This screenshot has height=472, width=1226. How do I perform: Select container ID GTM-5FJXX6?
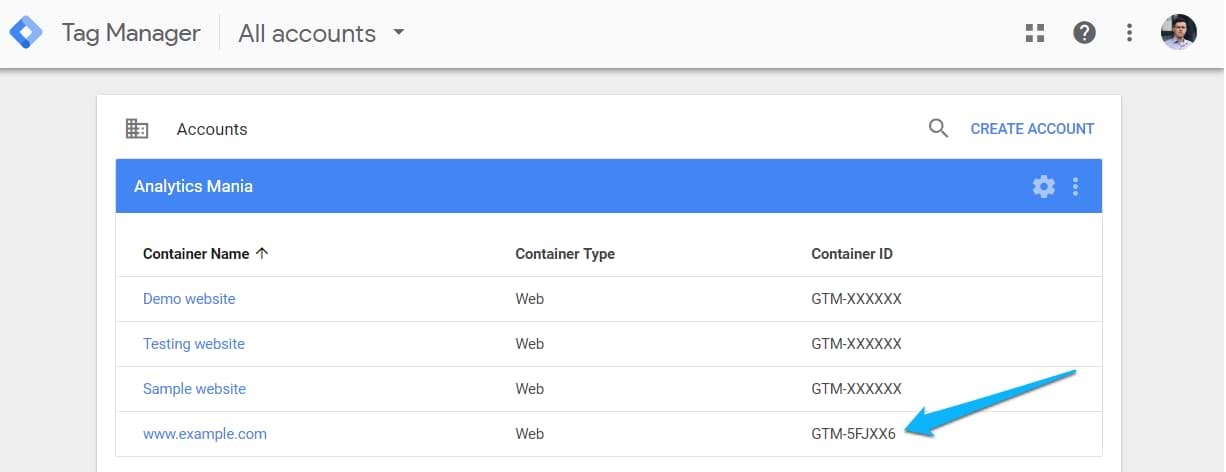pyautogui.click(x=854, y=434)
